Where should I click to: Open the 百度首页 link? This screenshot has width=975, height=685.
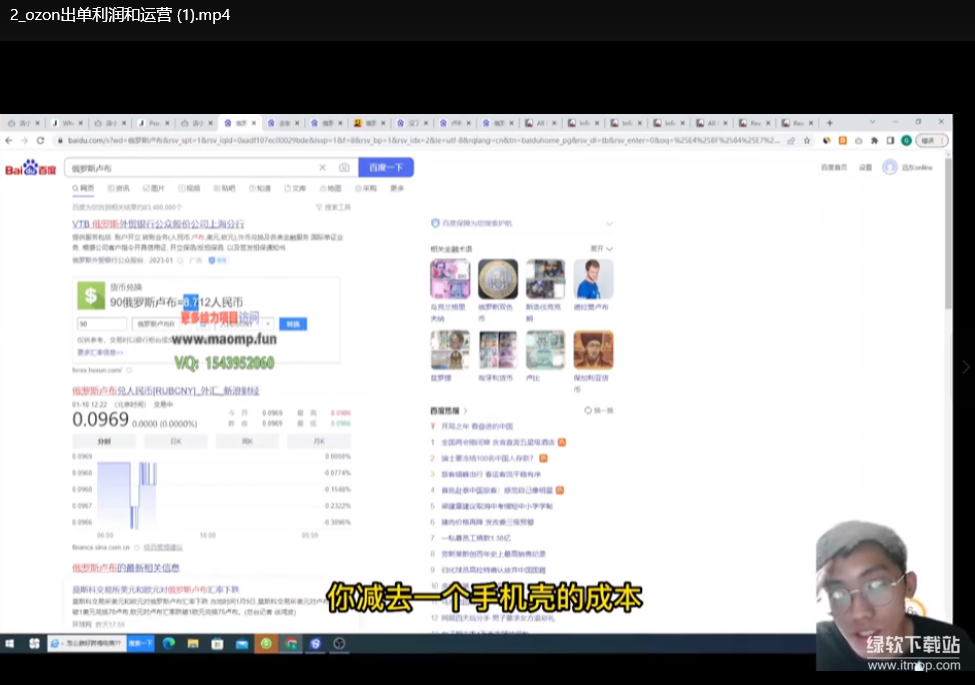coord(834,168)
